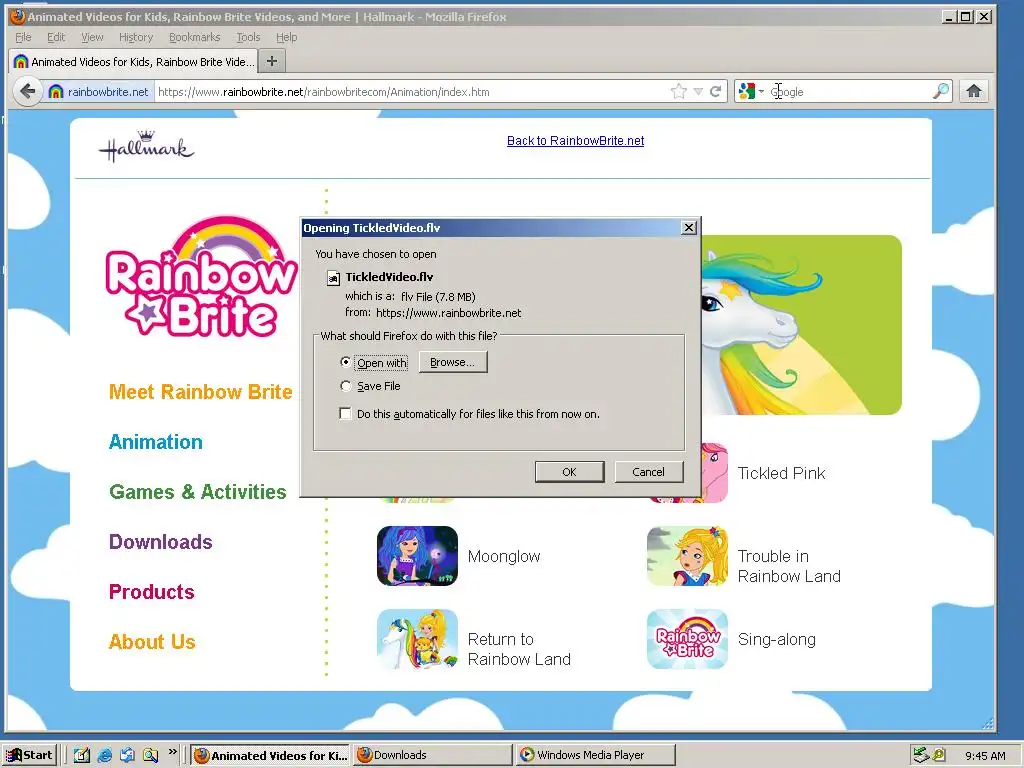
Task: Open the Products link
Action: 152,592
